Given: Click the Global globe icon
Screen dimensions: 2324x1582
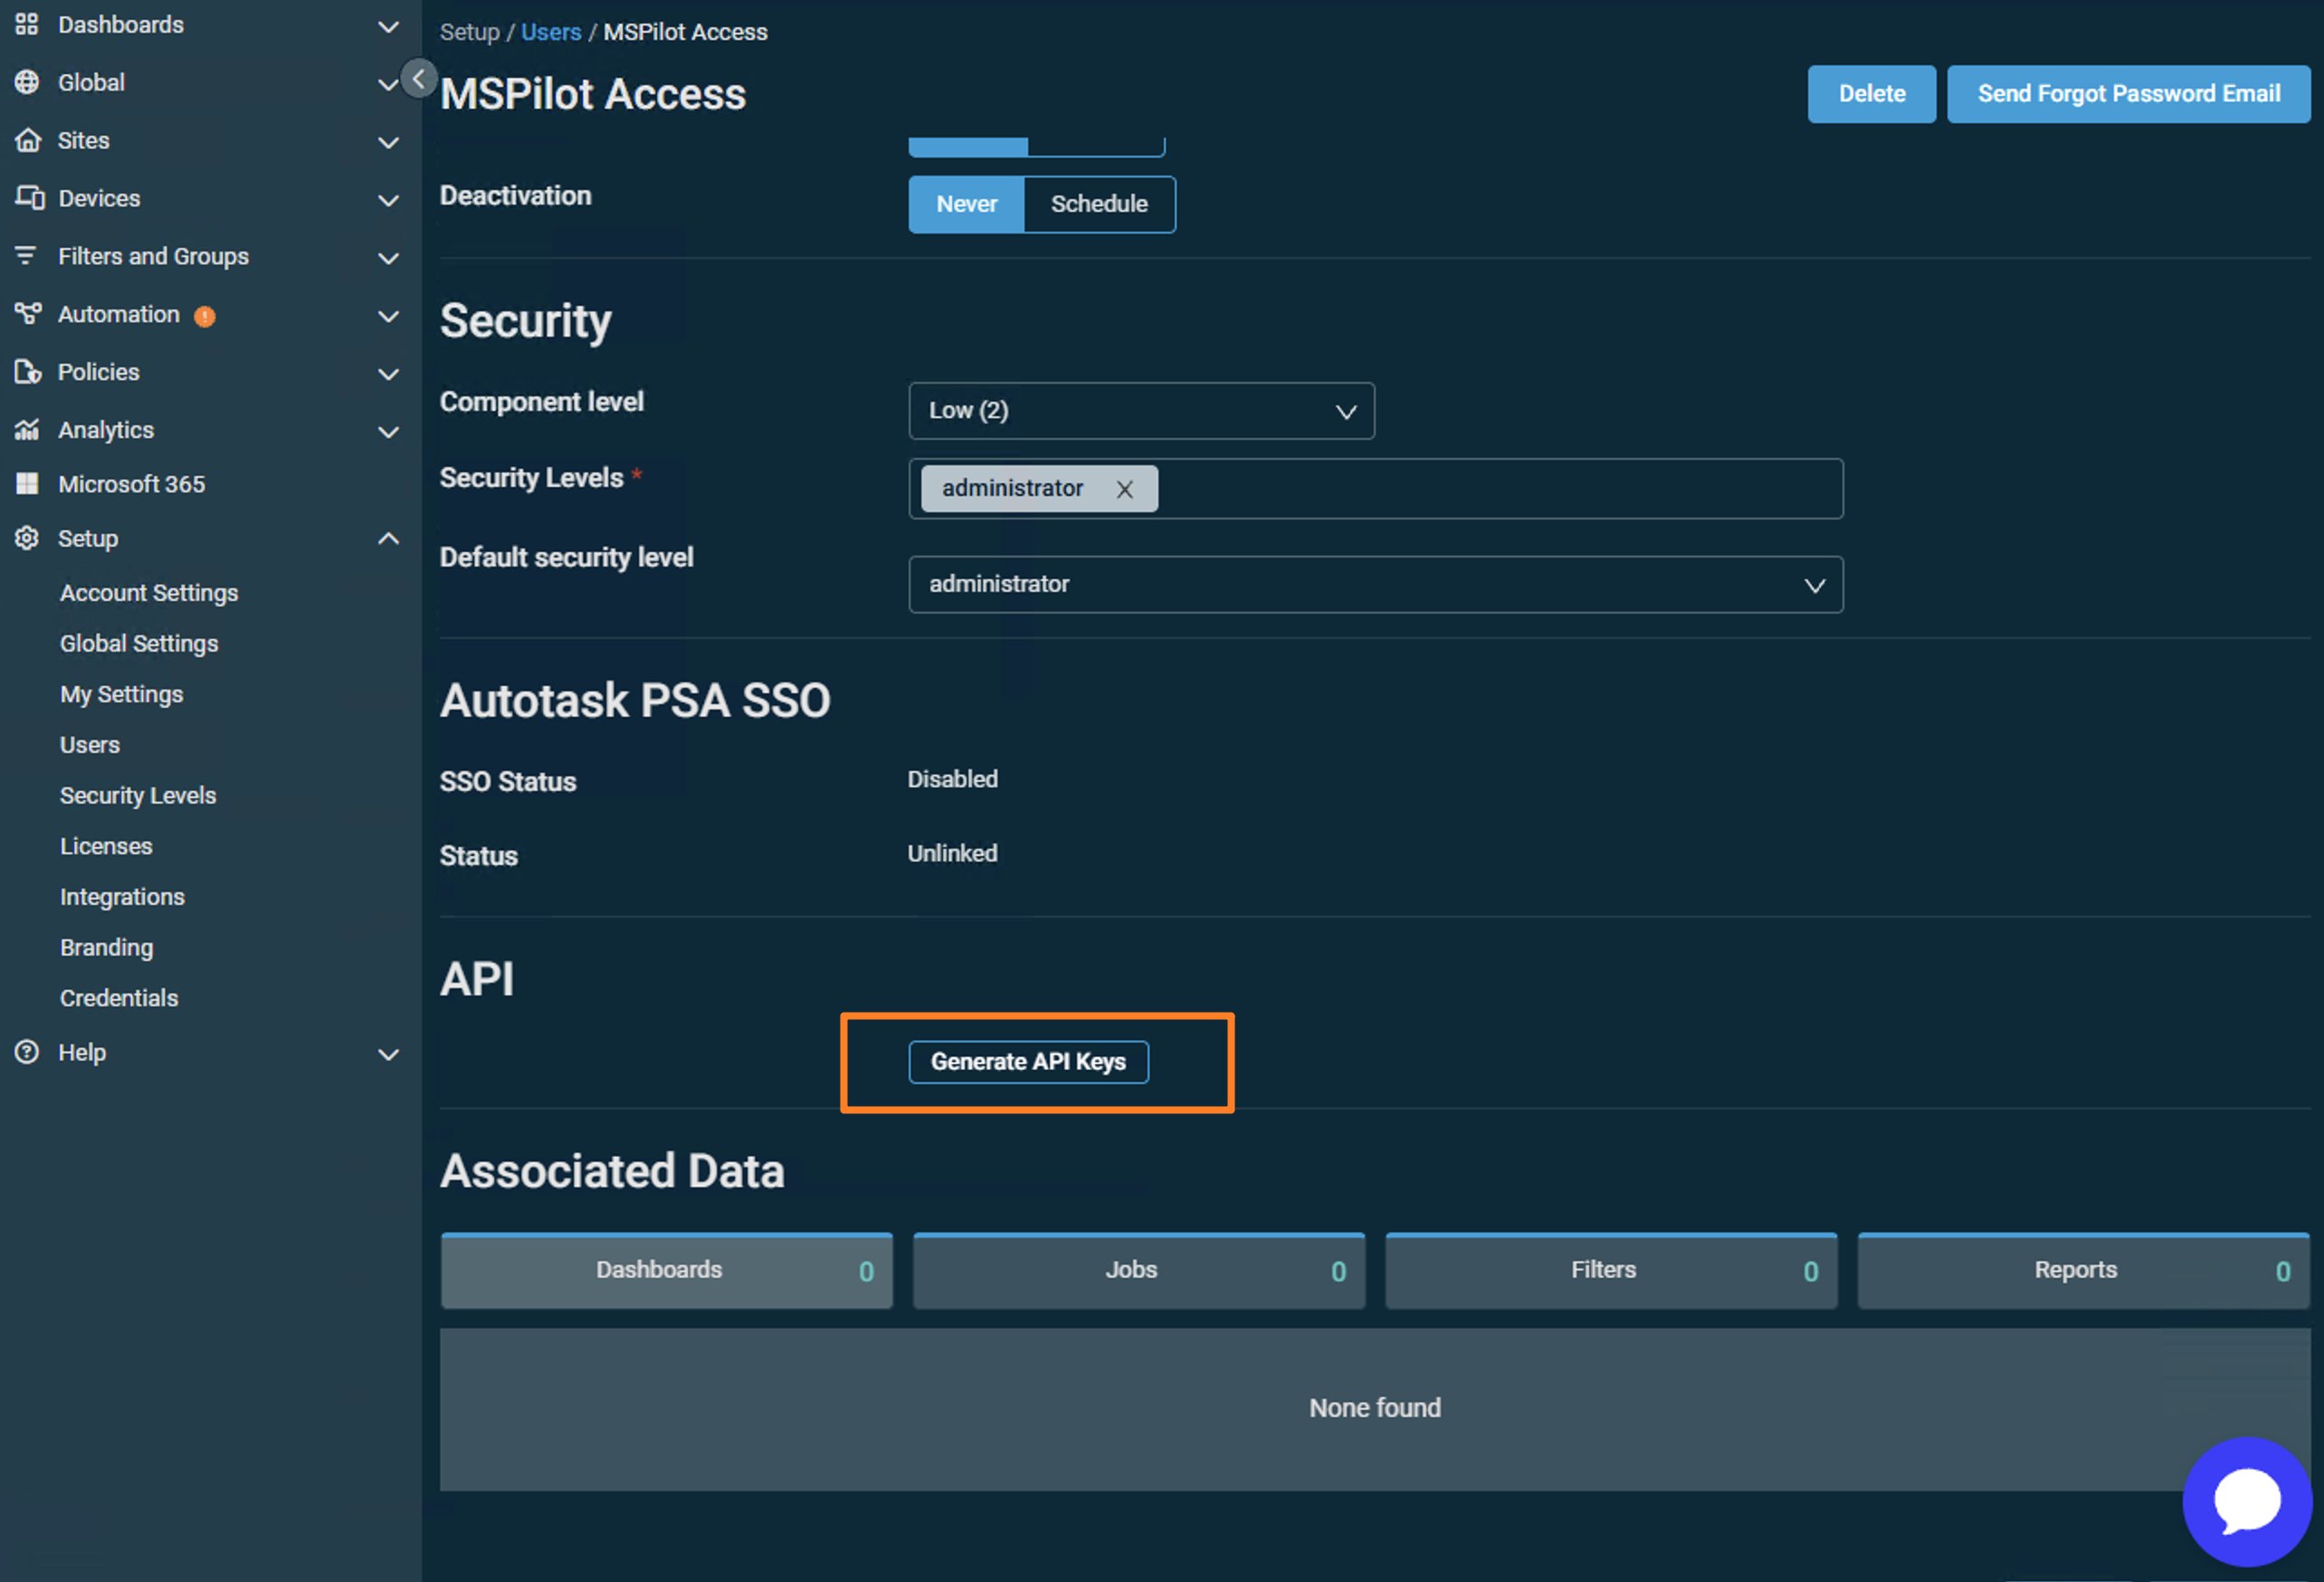Looking at the screenshot, I should click(27, 82).
